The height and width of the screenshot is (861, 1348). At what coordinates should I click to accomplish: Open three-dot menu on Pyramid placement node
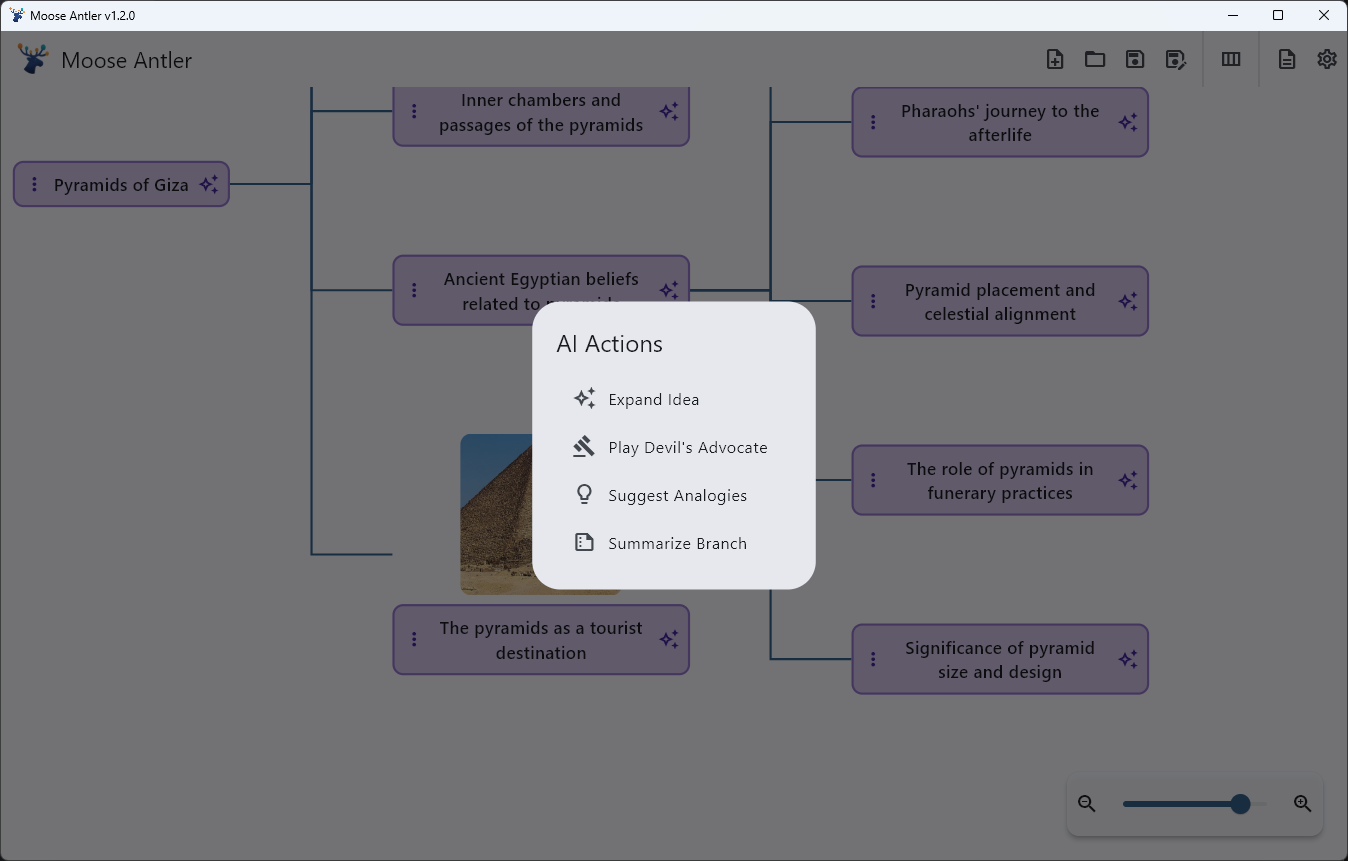(x=873, y=301)
